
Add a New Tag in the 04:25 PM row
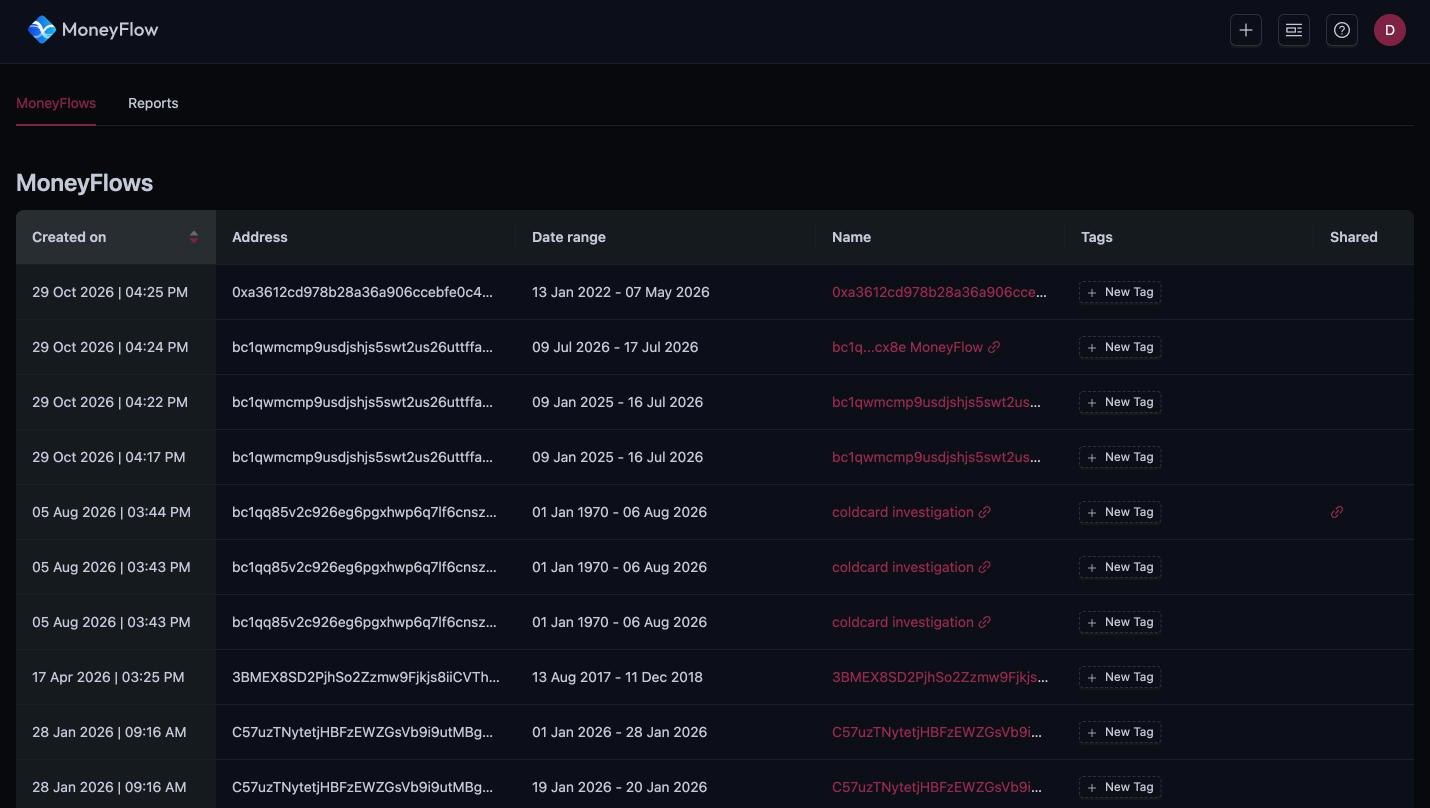point(1120,292)
